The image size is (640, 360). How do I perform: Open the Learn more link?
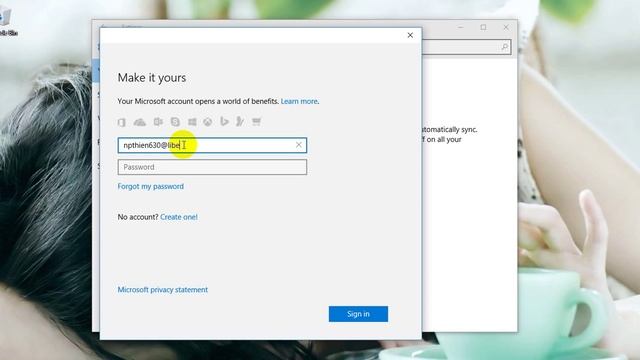coord(299,101)
